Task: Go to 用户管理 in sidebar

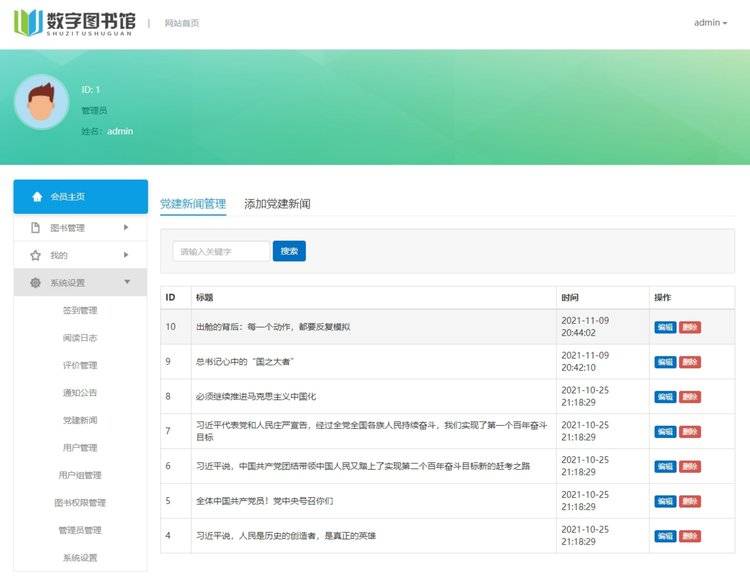Action: coord(80,447)
